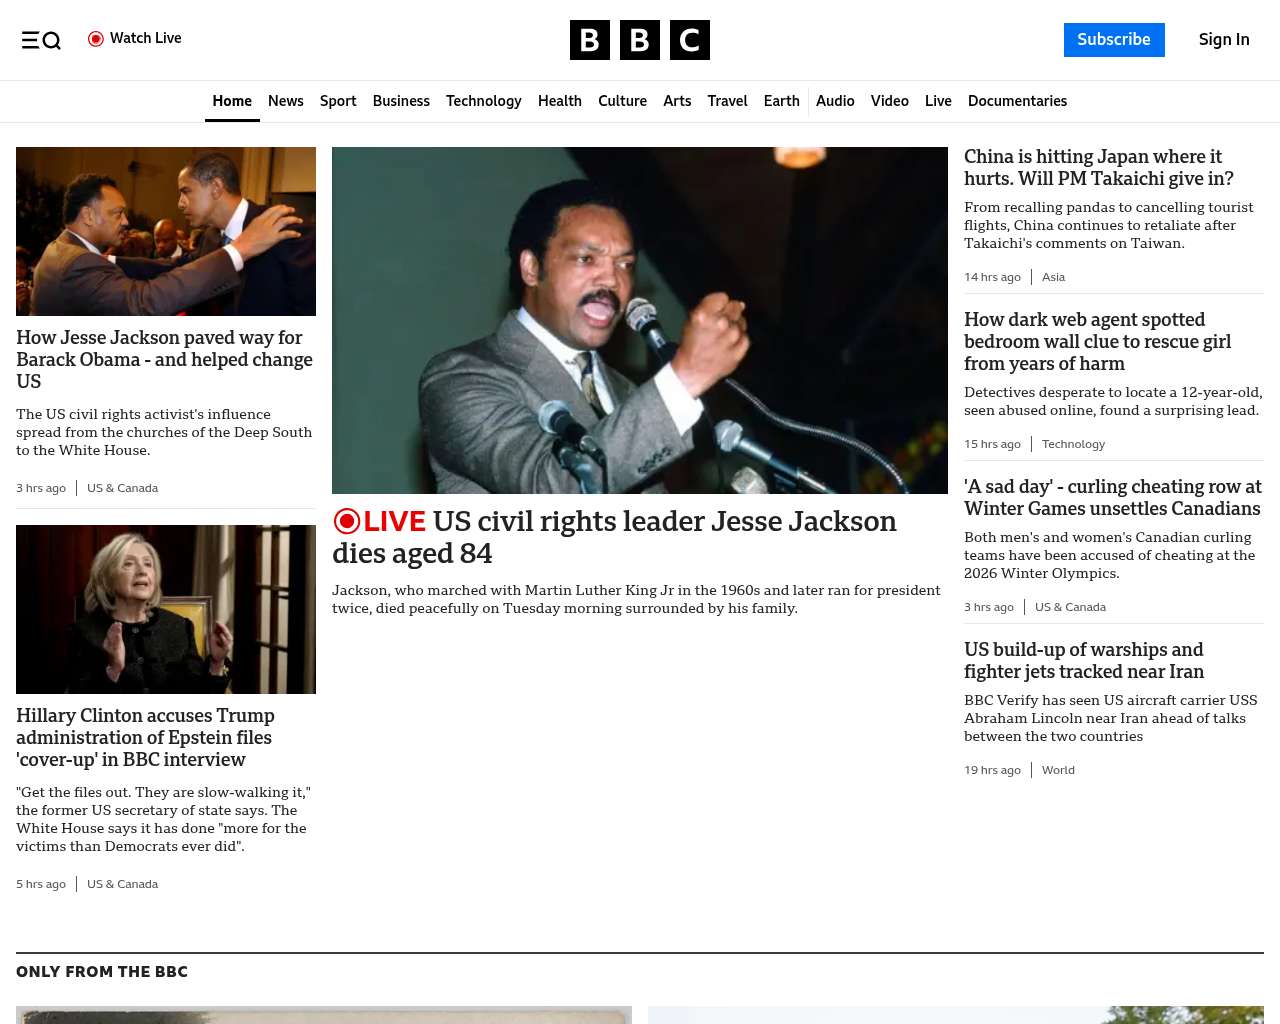1280x1024 pixels.
Task: Click the BBC logo
Action: pyautogui.click(x=639, y=40)
